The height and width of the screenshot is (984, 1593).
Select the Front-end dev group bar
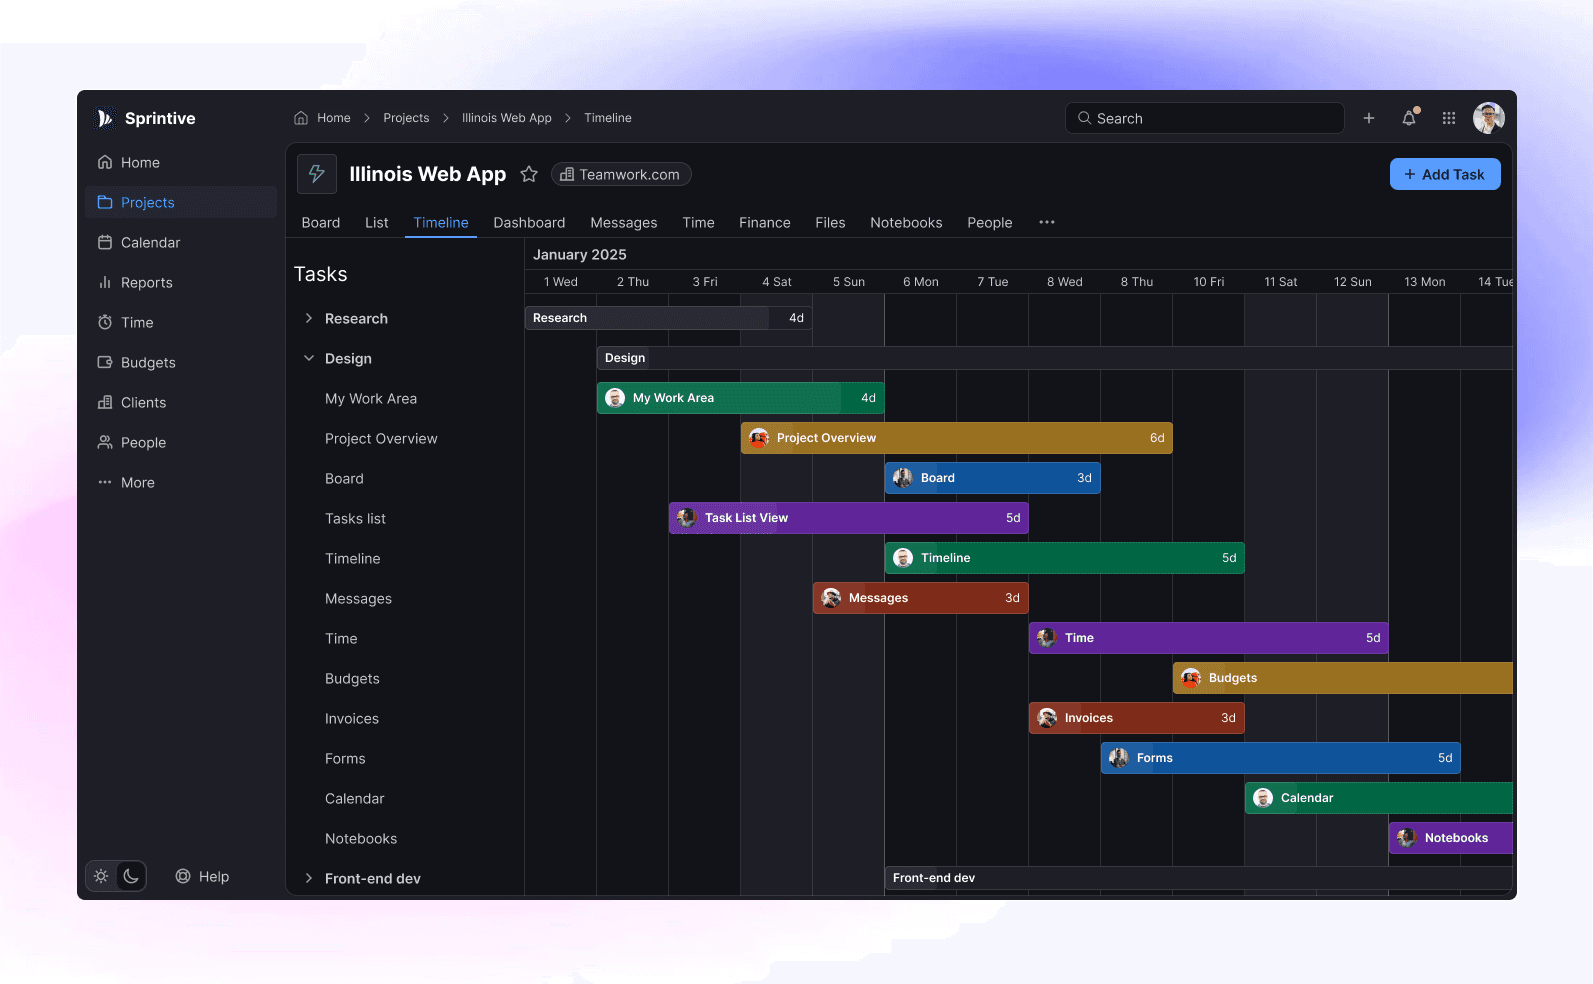pos(1199,878)
